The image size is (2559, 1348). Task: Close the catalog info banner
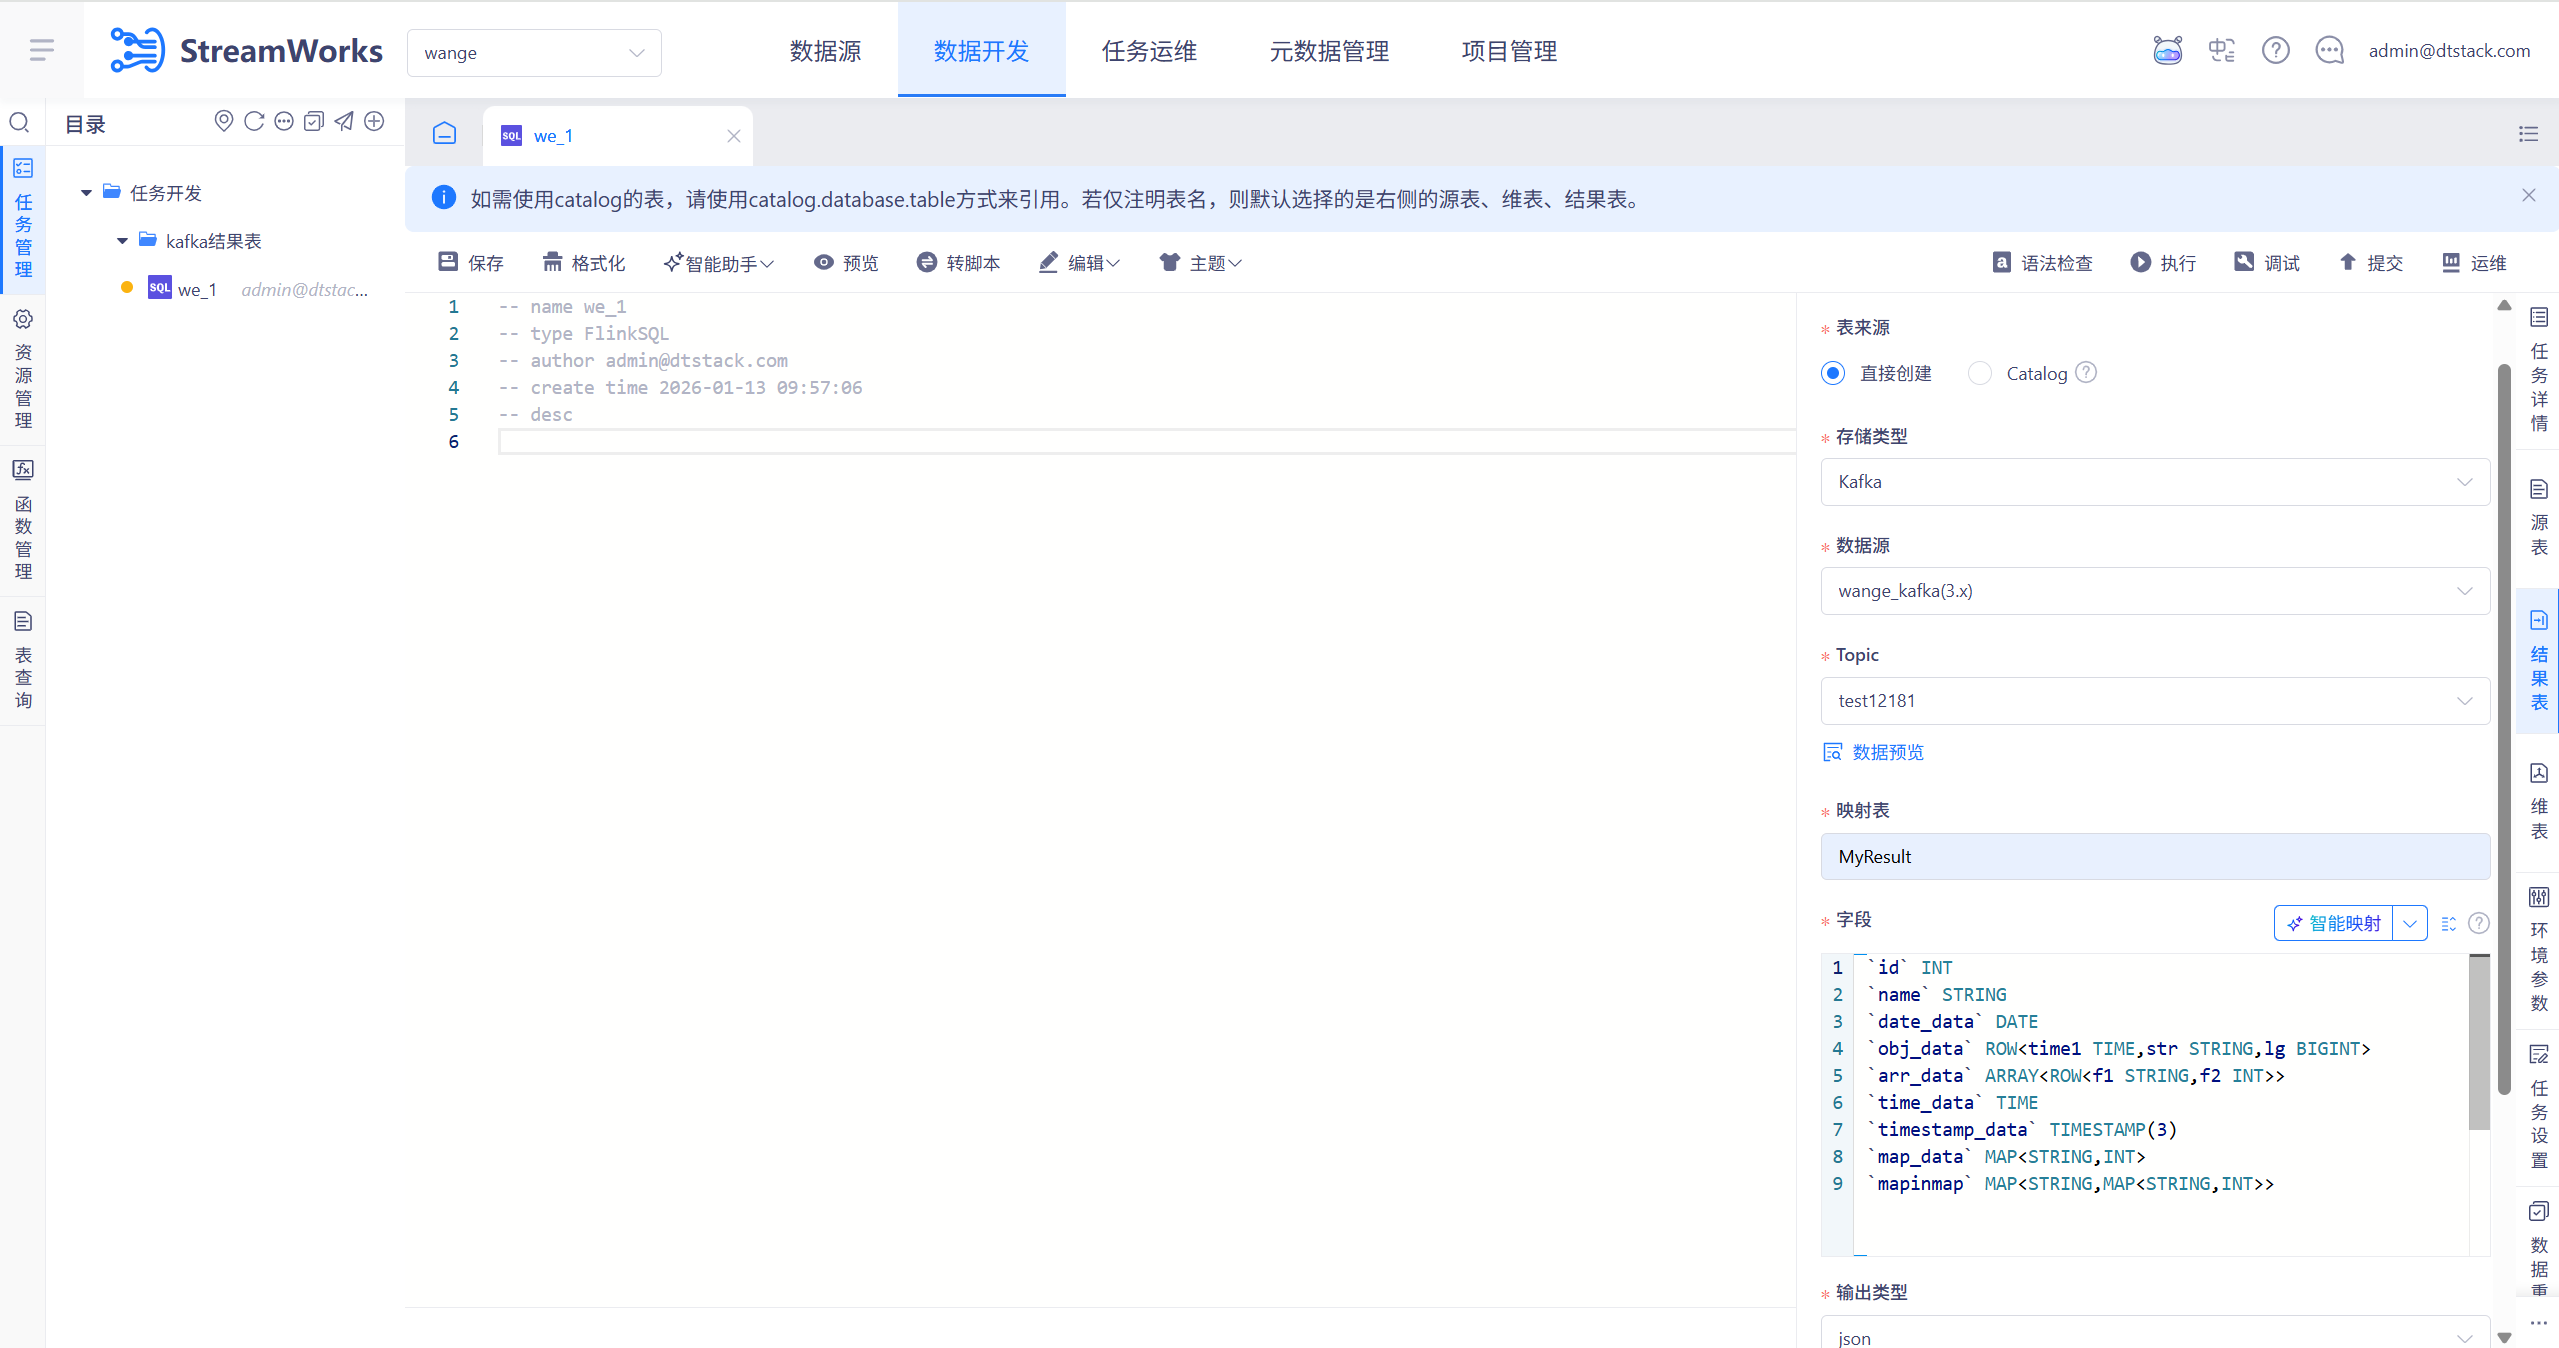tap(2528, 196)
